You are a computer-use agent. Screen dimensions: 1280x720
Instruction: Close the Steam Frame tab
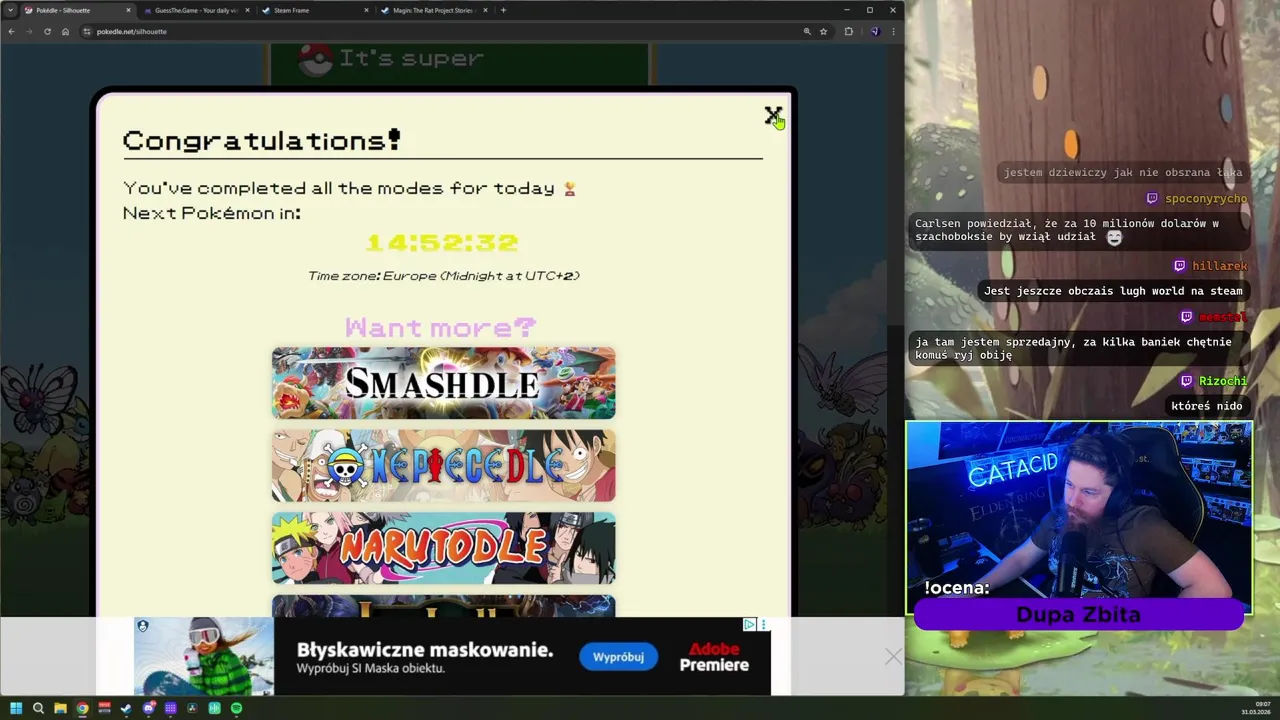(366, 10)
